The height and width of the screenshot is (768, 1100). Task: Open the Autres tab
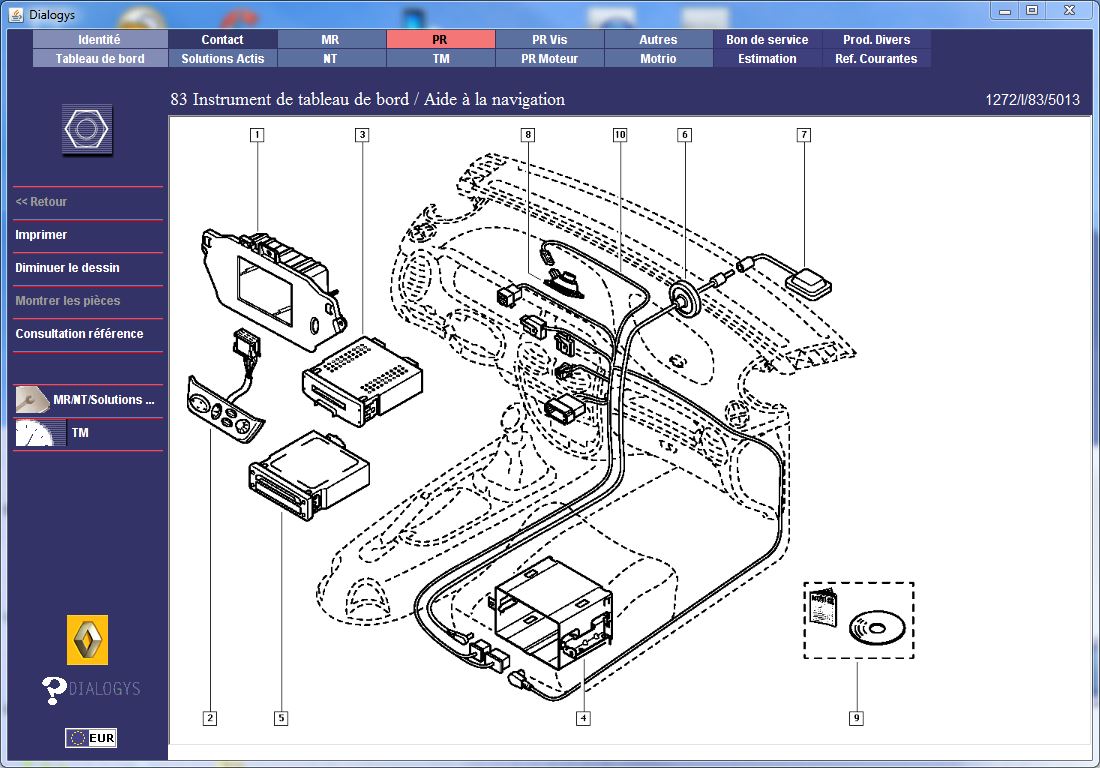coord(658,40)
